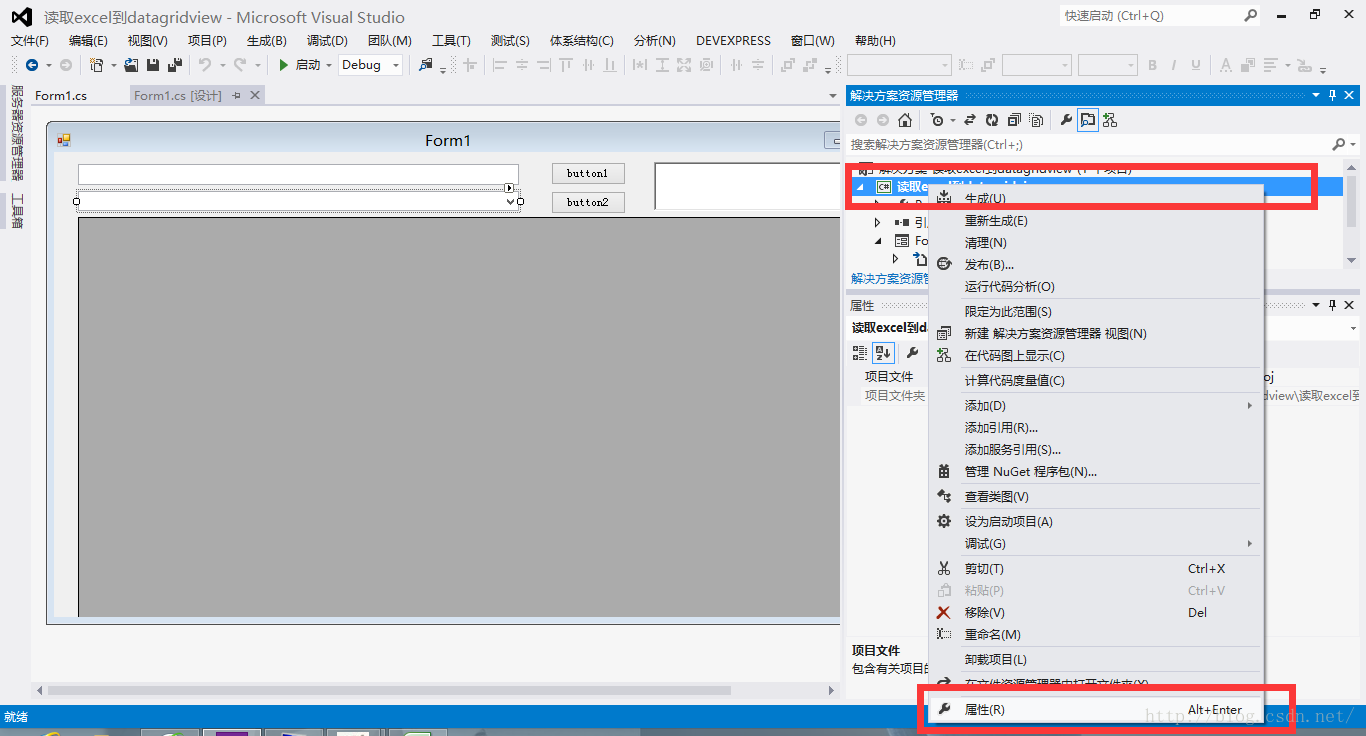1366x736 pixels.
Task: Click the wrench properties icon in Solution Explorer
Action: click(x=1066, y=120)
